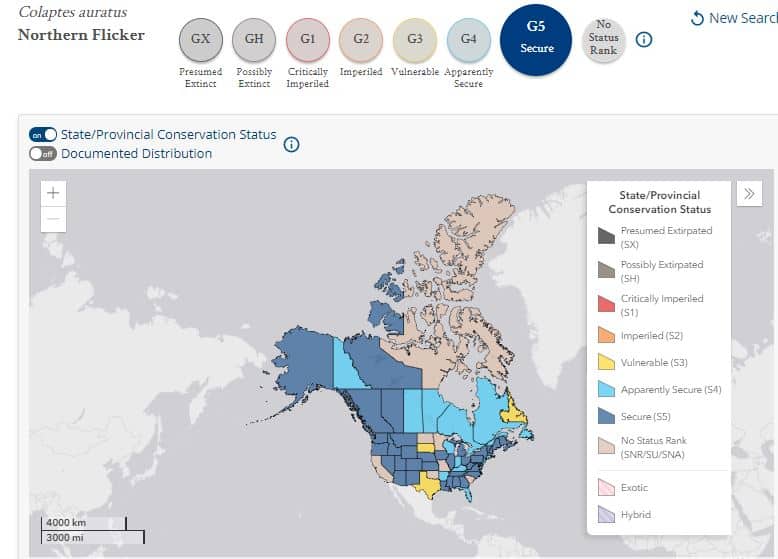Click the Exotic pink legend swatch

[x=606, y=488]
